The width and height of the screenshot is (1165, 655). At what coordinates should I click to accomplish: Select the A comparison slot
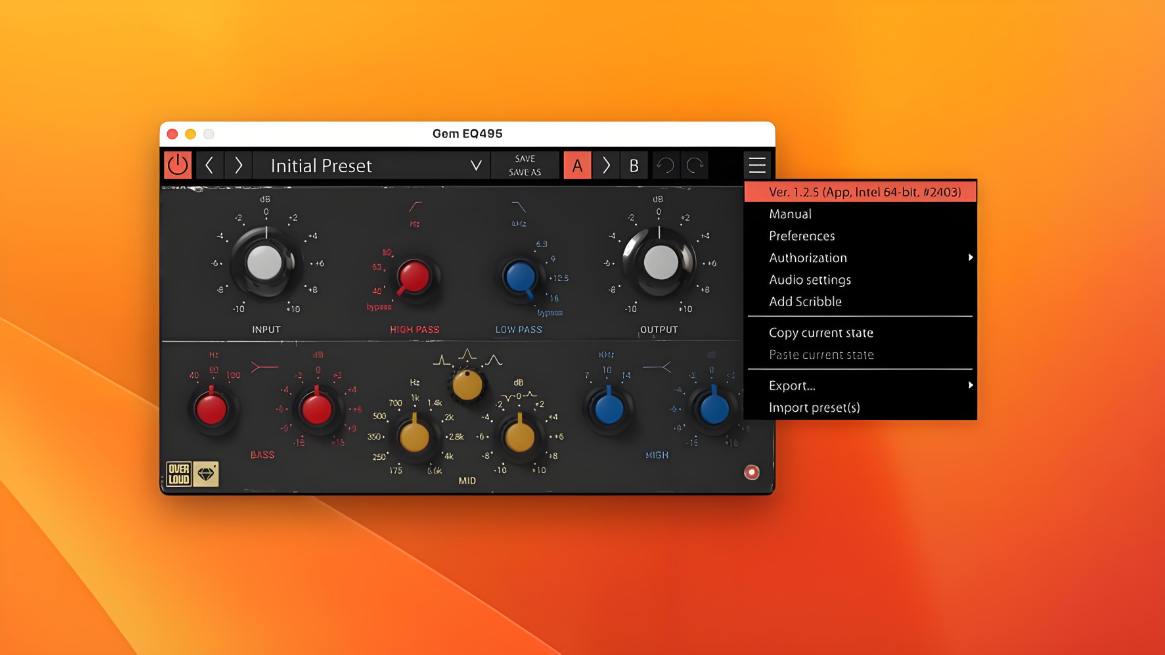tap(577, 166)
